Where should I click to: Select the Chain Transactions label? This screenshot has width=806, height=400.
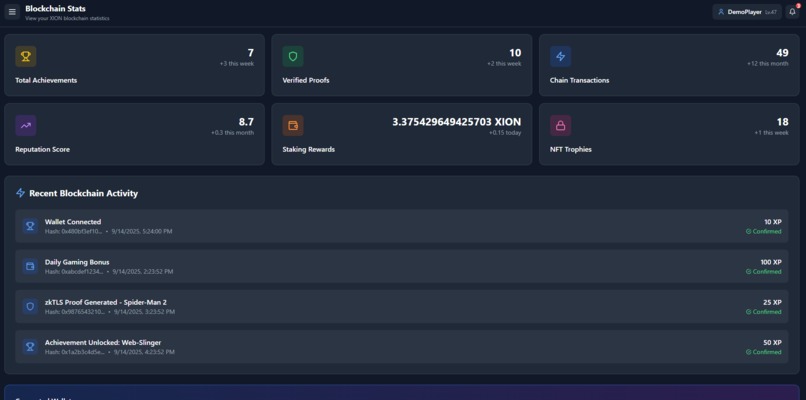(579, 80)
